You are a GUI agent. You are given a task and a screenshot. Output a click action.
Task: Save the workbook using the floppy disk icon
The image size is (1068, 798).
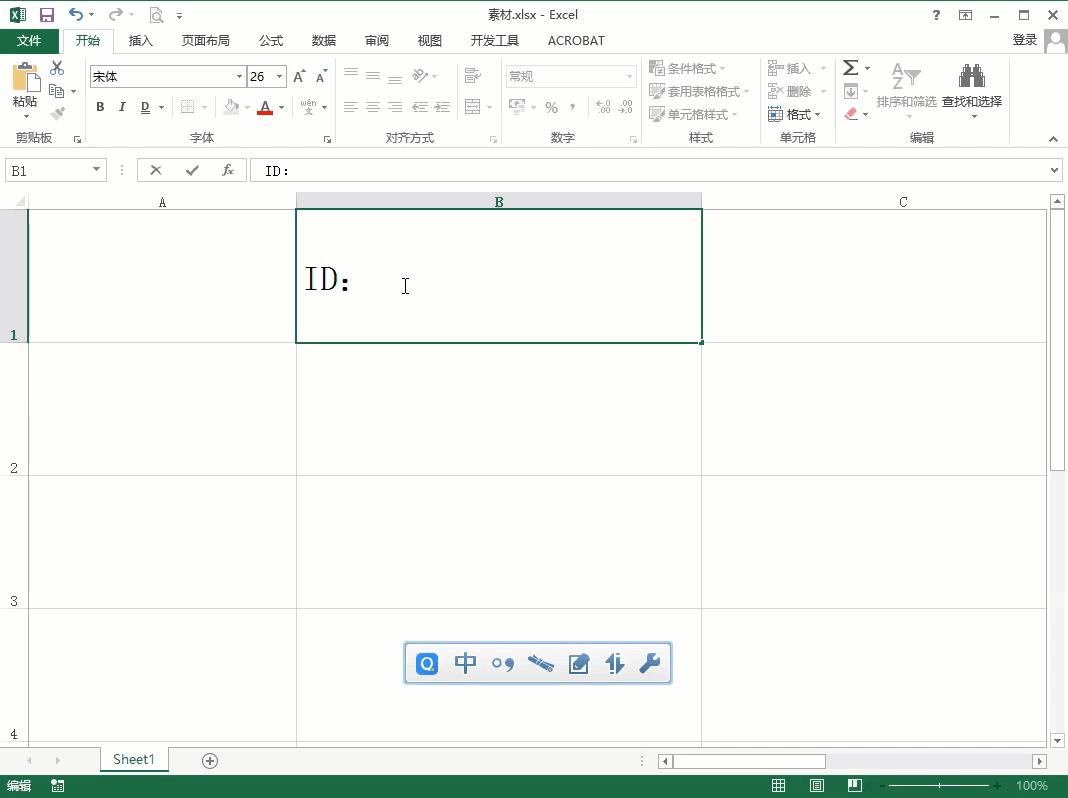[x=46, y=15]
